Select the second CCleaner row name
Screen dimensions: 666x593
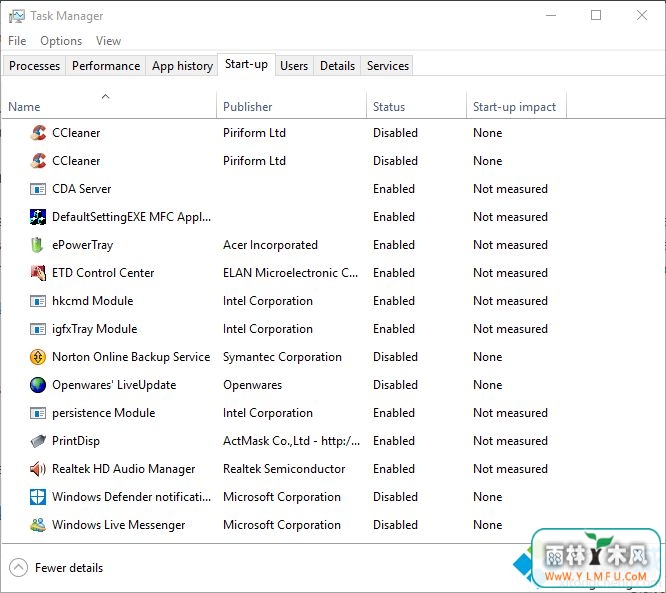tap(76, 161)
